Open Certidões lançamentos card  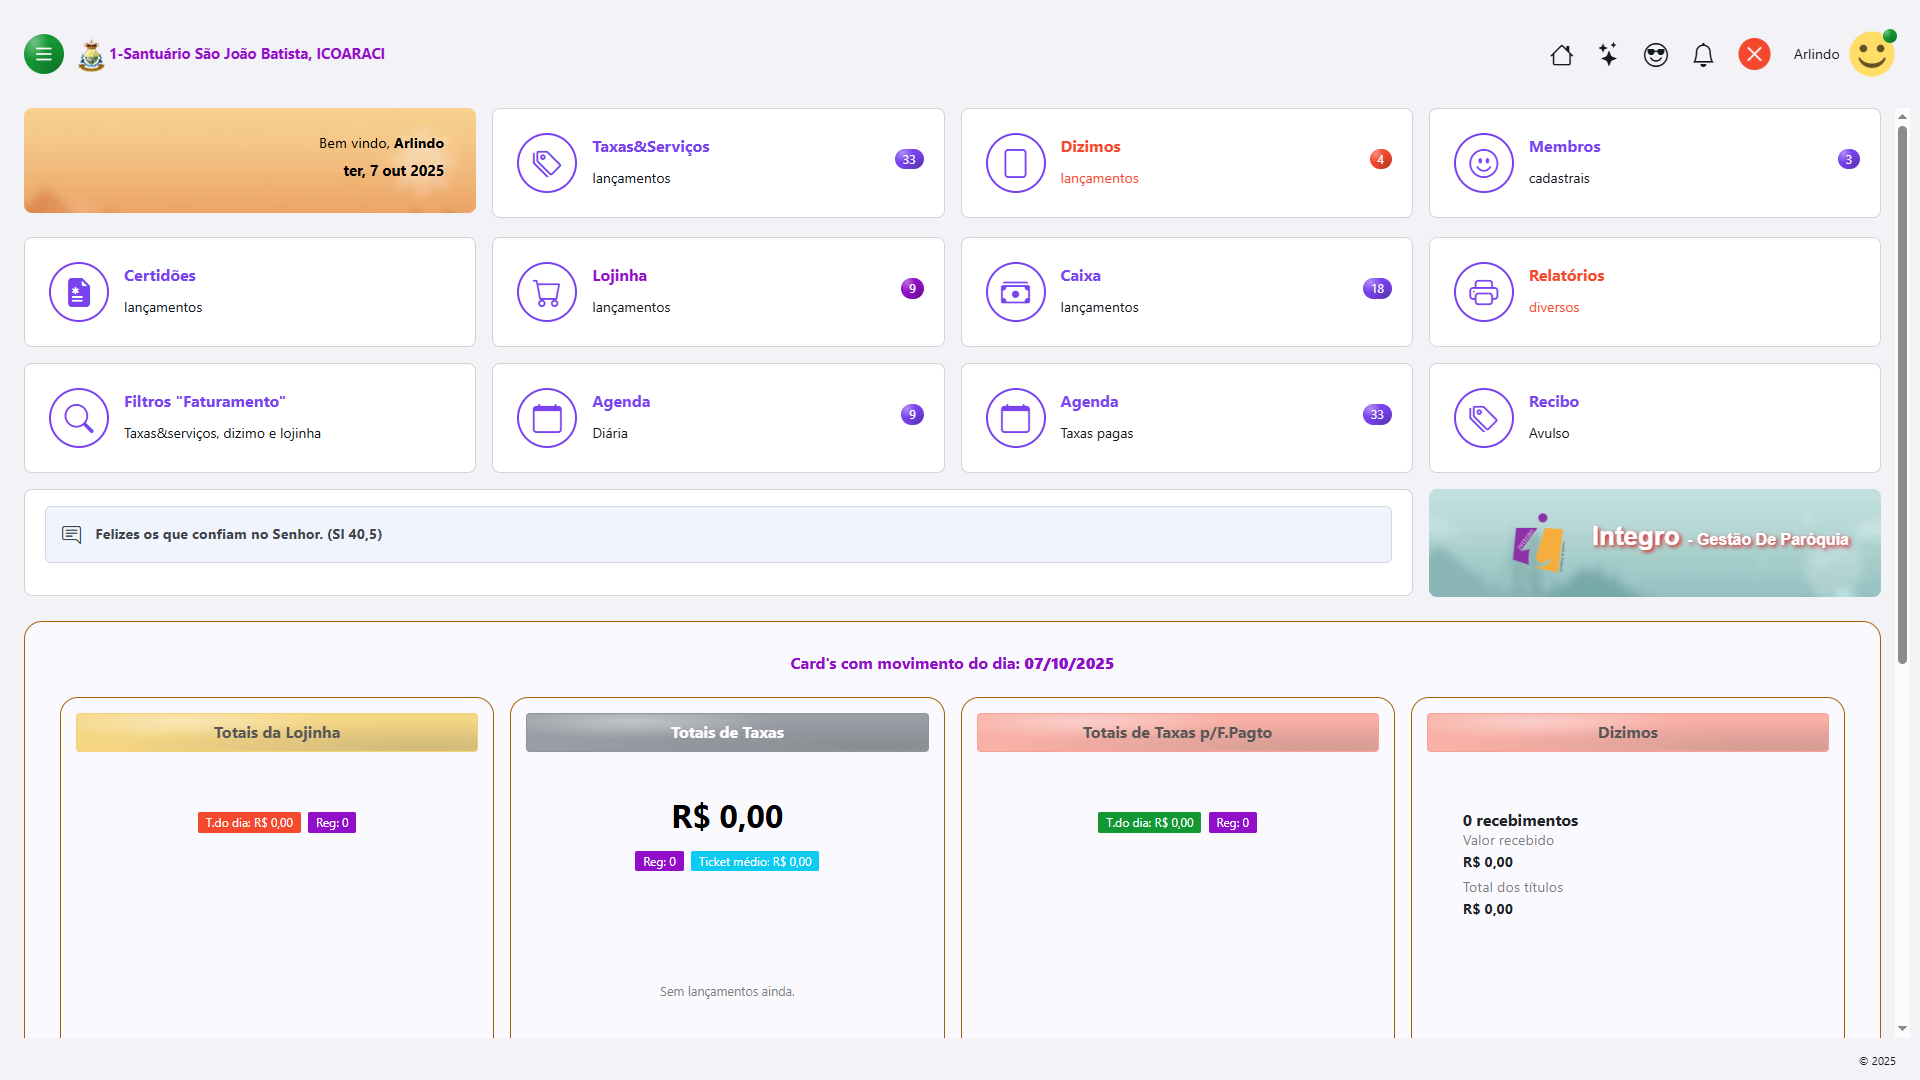(x=250, y=292)
